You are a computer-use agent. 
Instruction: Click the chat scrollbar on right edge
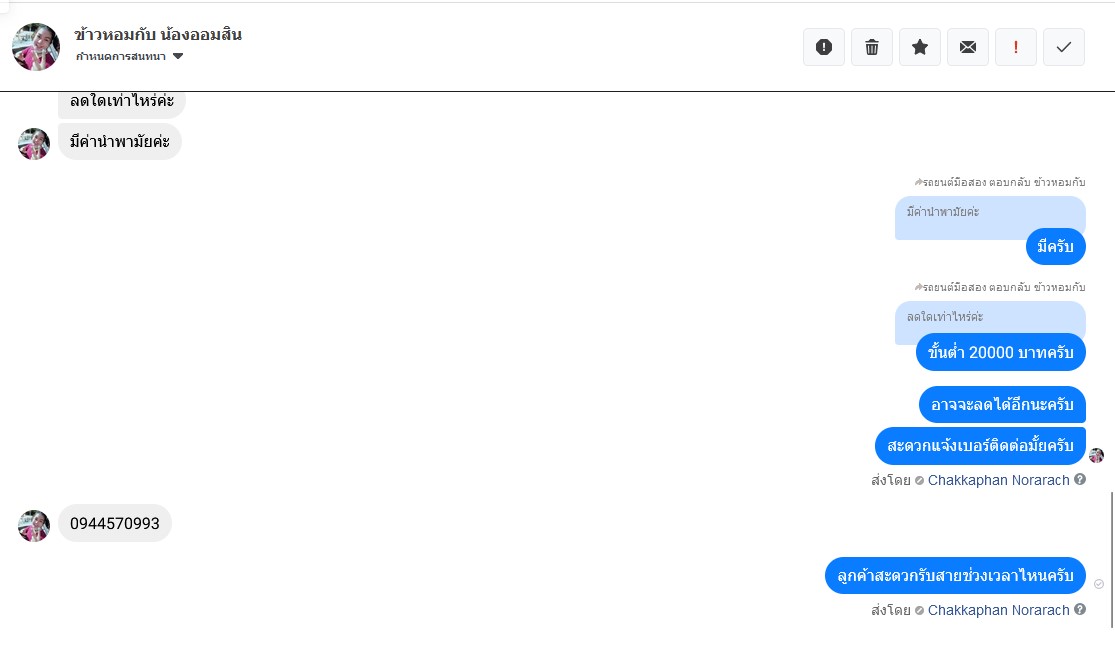click(1112, 560)
